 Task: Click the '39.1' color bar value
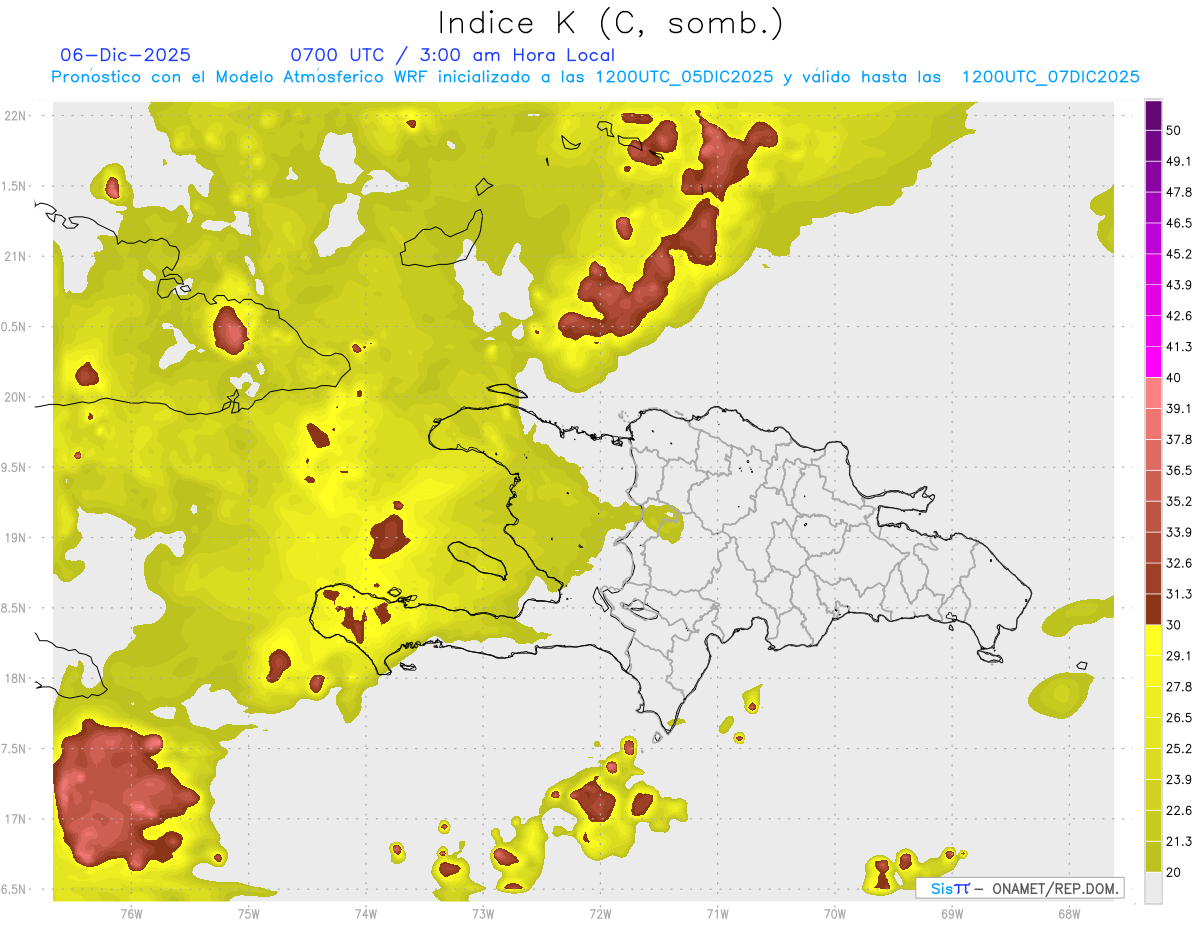coord(1179,409)
